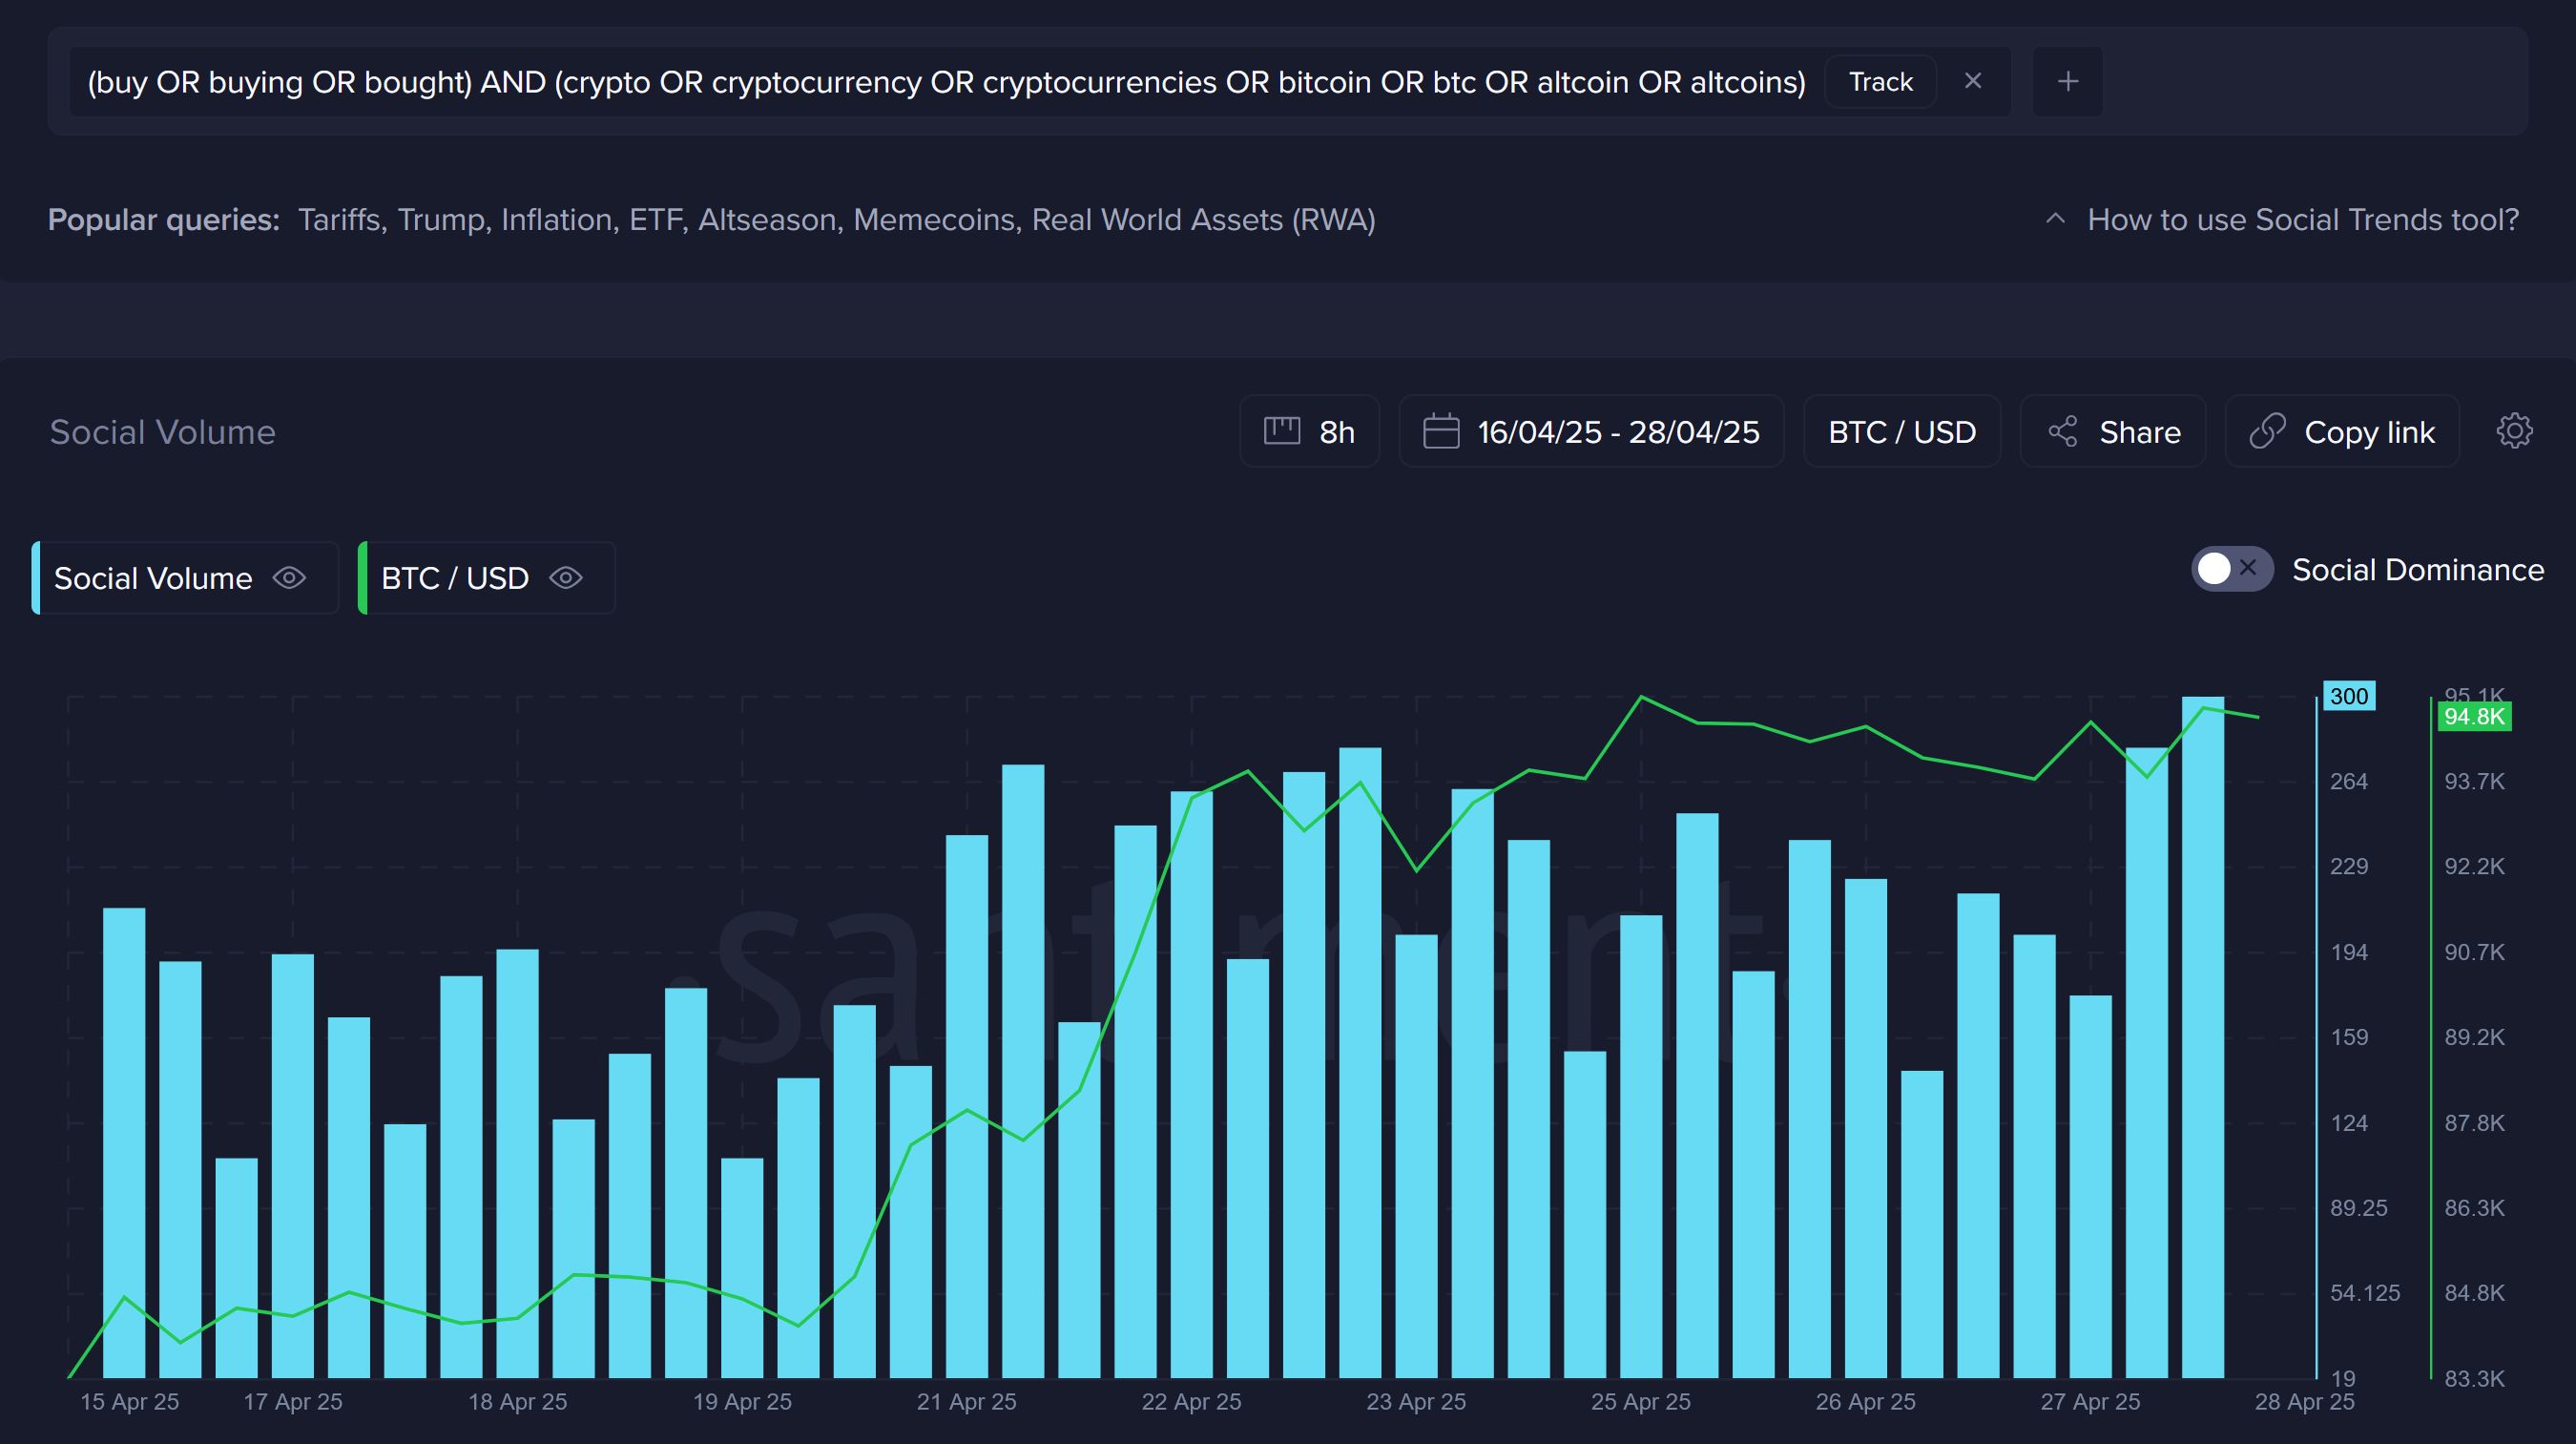This screenshot has height=1444, width=2576.
Task: Select the Memecoins popular query
Action: 934,219
